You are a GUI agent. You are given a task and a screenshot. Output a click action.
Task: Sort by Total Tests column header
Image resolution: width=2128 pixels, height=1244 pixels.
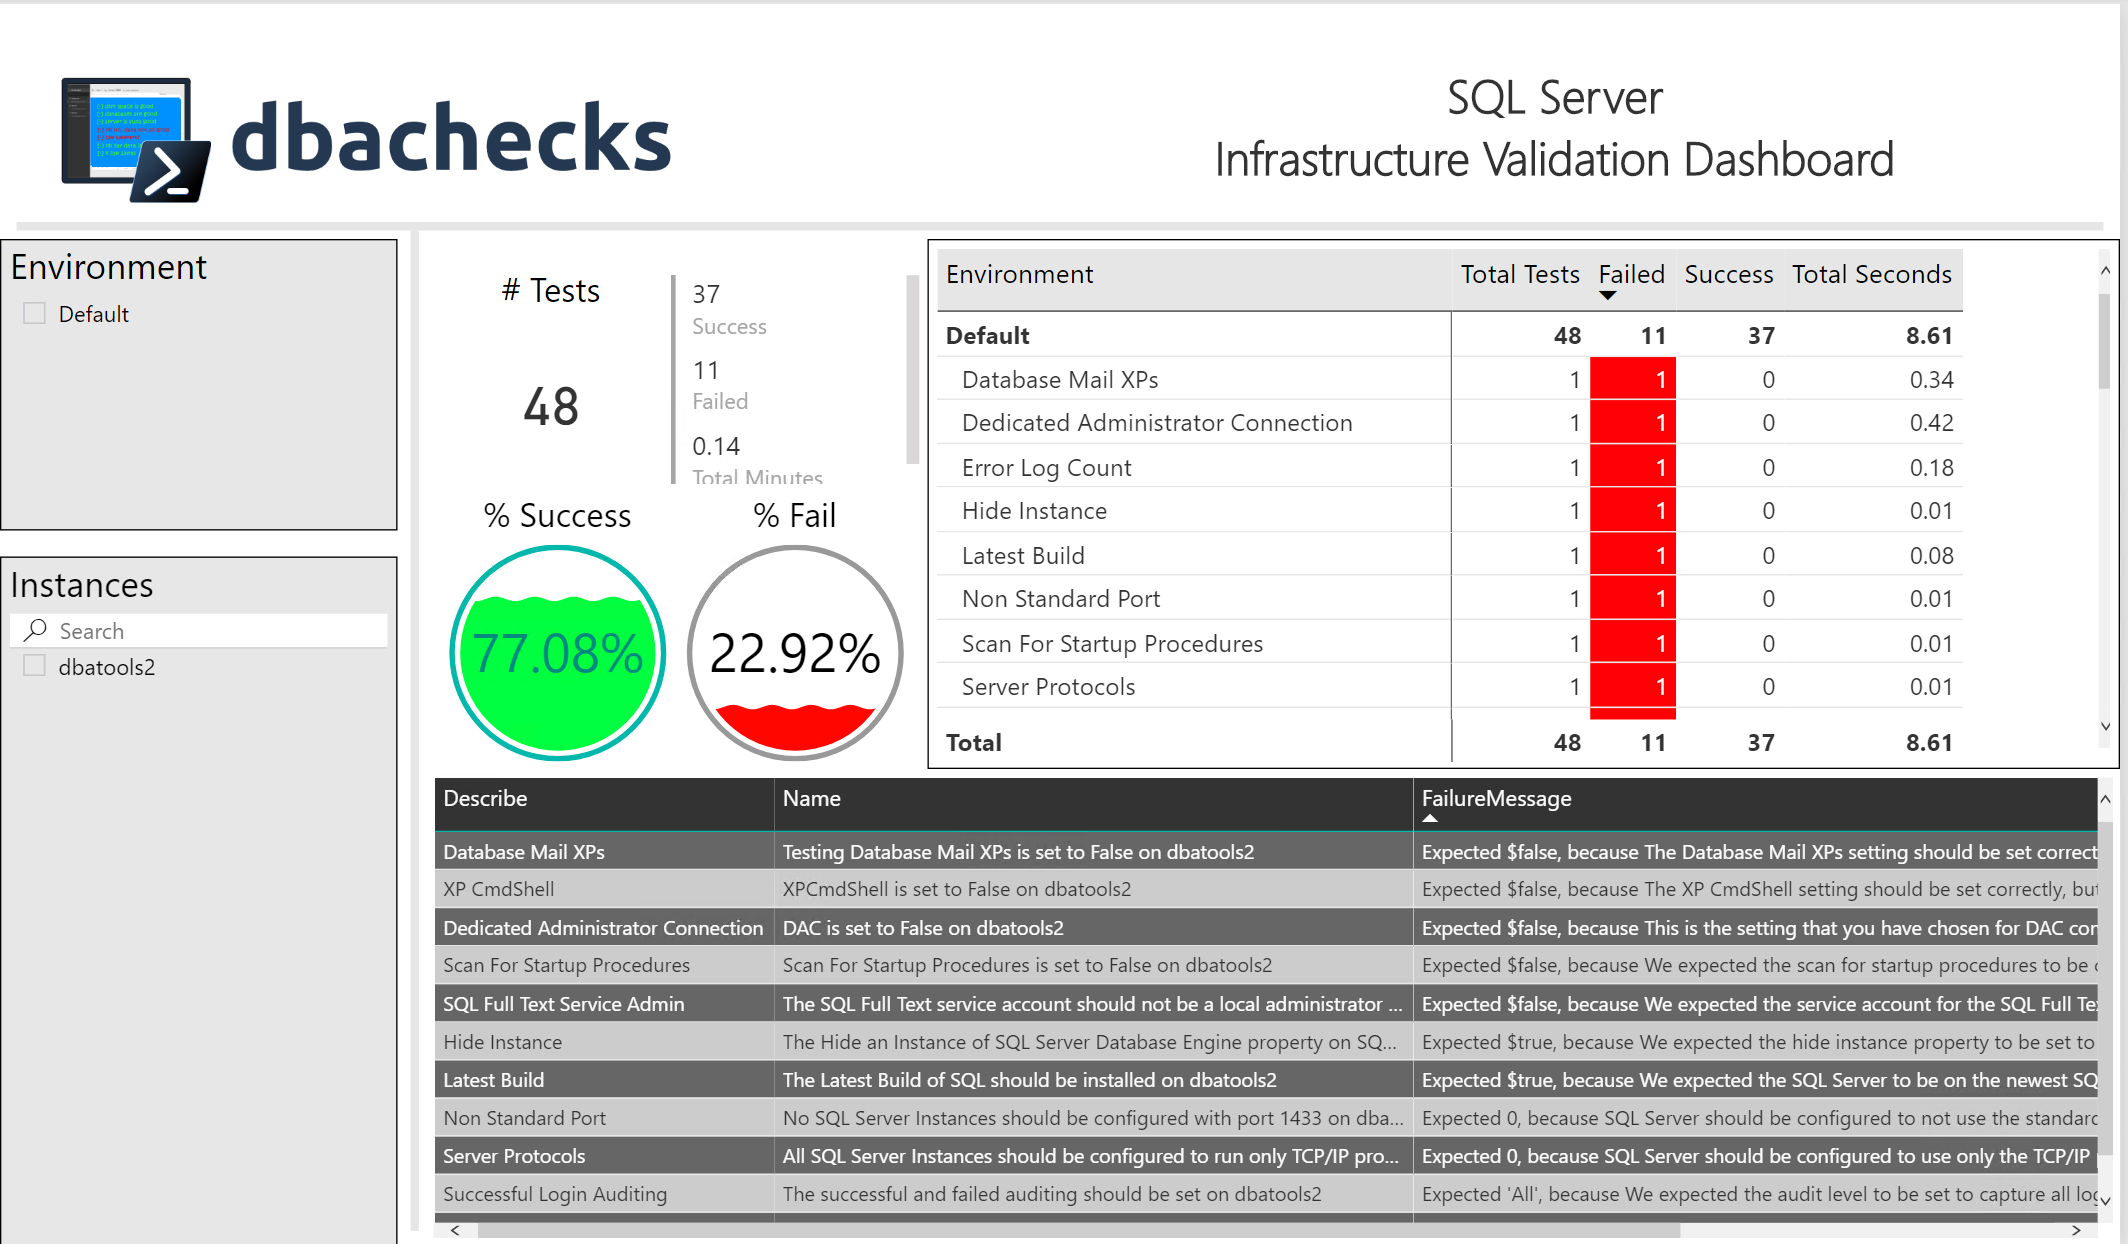tap(1519, 274)
